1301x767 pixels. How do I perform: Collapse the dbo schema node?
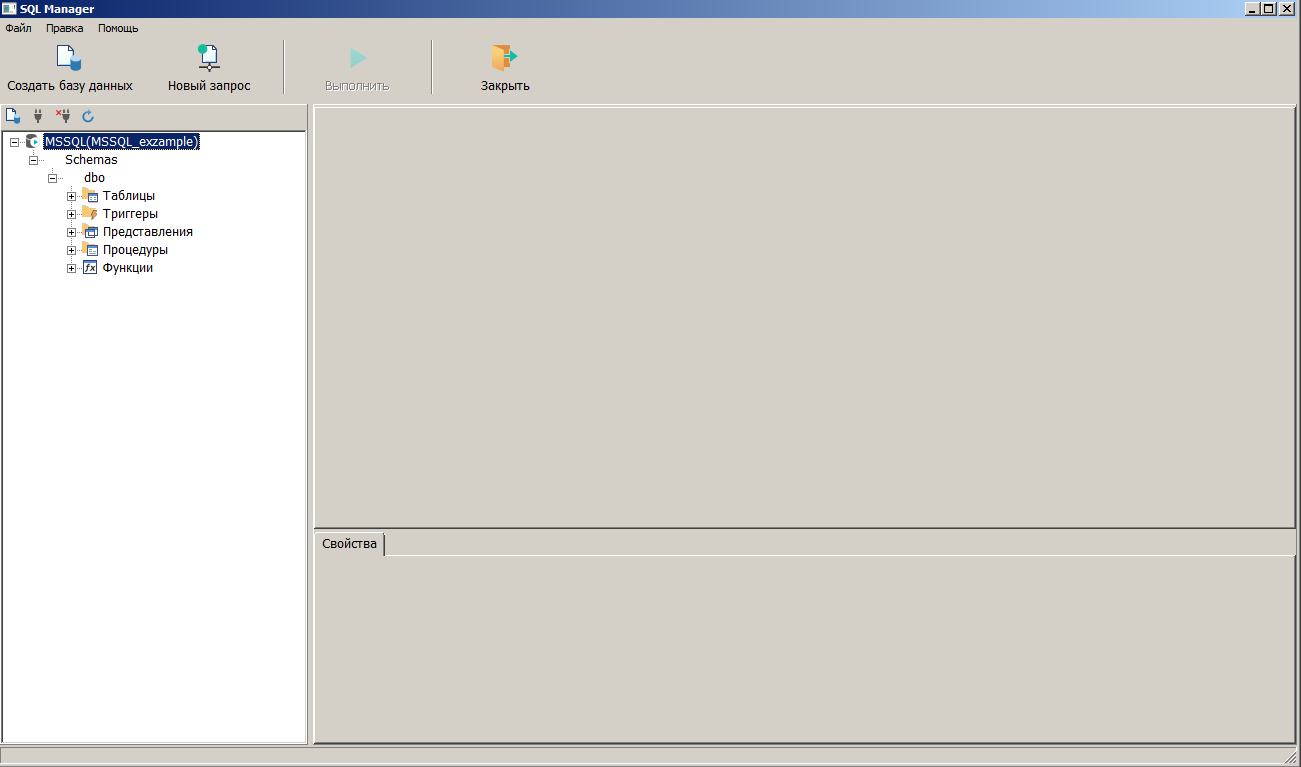click(53, 178)
